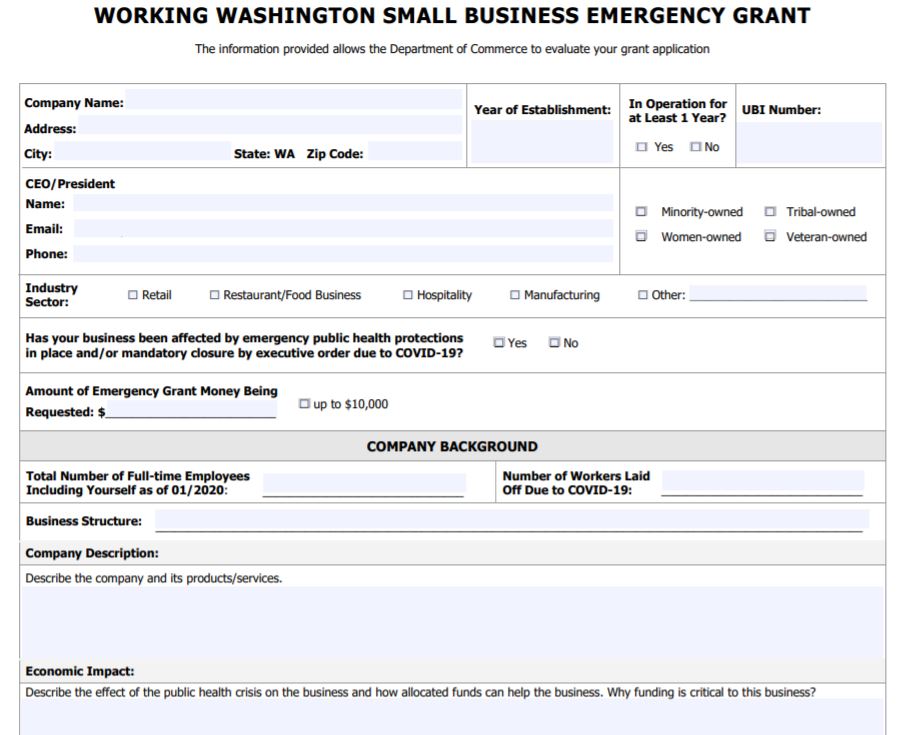This screenshot has height=735, width=903.
Task: Click the COMPANY BACKGROUND section header
Action: tap(452, 446)
